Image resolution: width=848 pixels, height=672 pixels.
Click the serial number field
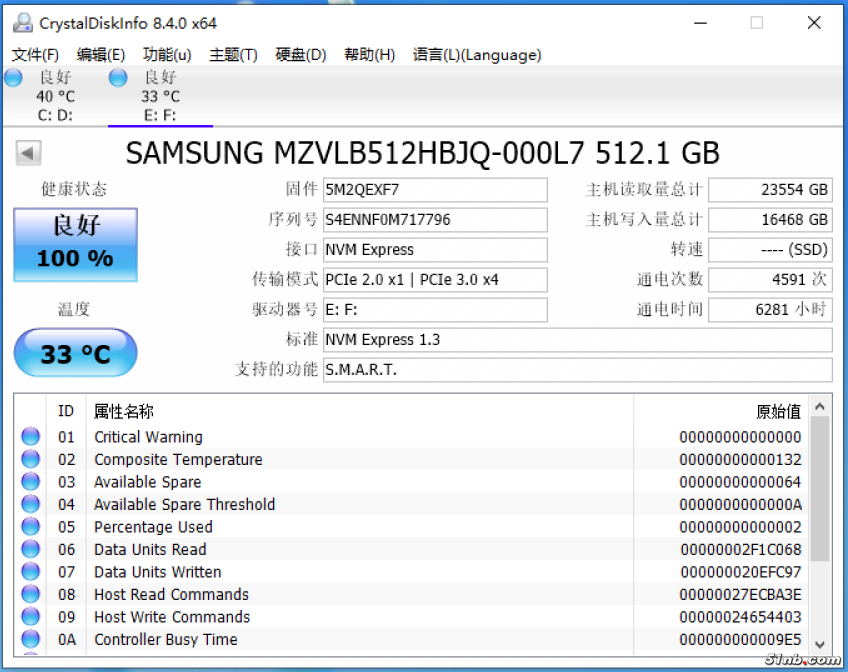(x=435, y=220)
